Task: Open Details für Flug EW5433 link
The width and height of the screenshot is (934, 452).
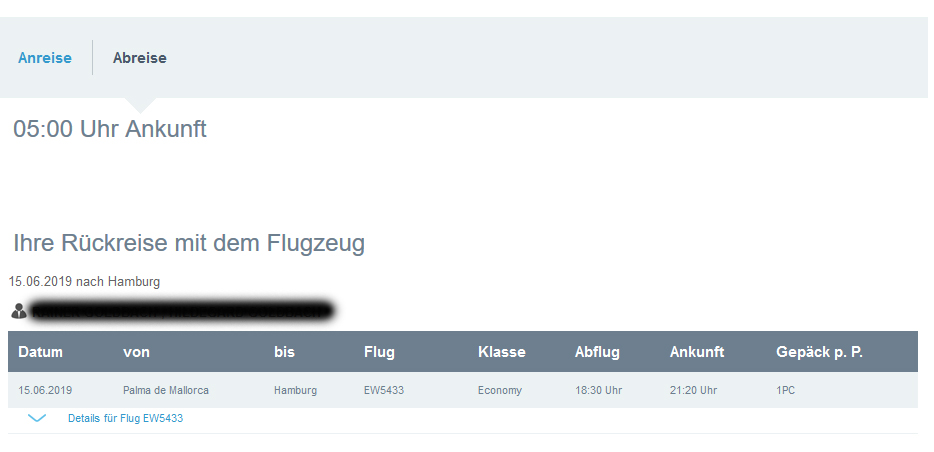Action: point(125,418)
